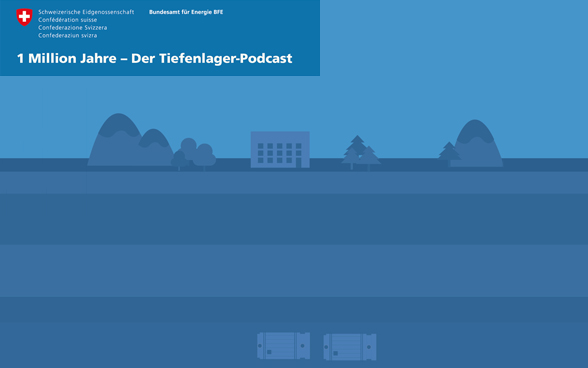Click the title "1 Million Jahre – Der Tiefenlager-Podcast"

click(154, 58)
